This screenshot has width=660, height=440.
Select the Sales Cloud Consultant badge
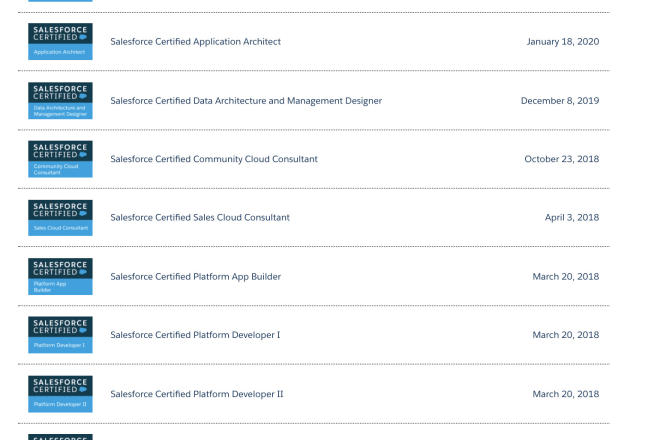tap(60, 218)
